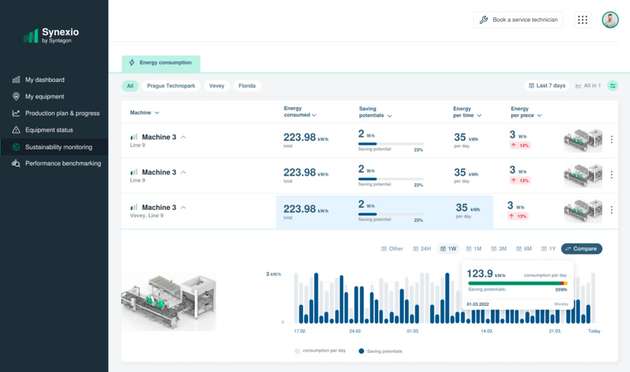
Task: Sort by Energy per piece column
Action: (x=526, y=112)
